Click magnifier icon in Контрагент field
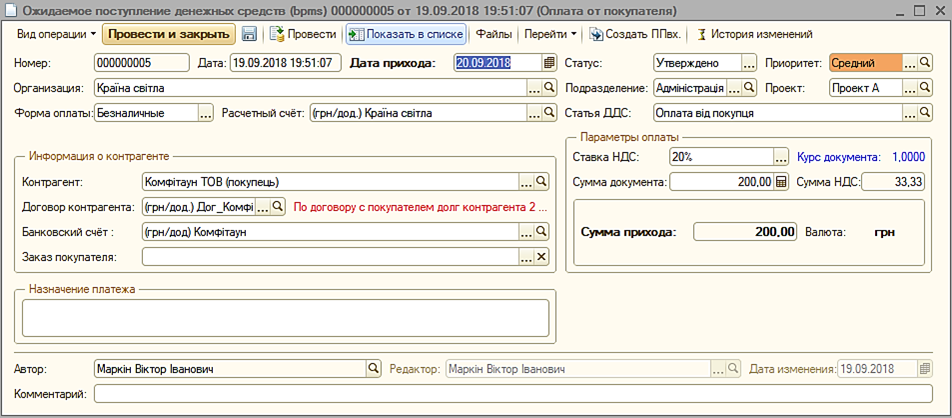 [x=542, y=182]
